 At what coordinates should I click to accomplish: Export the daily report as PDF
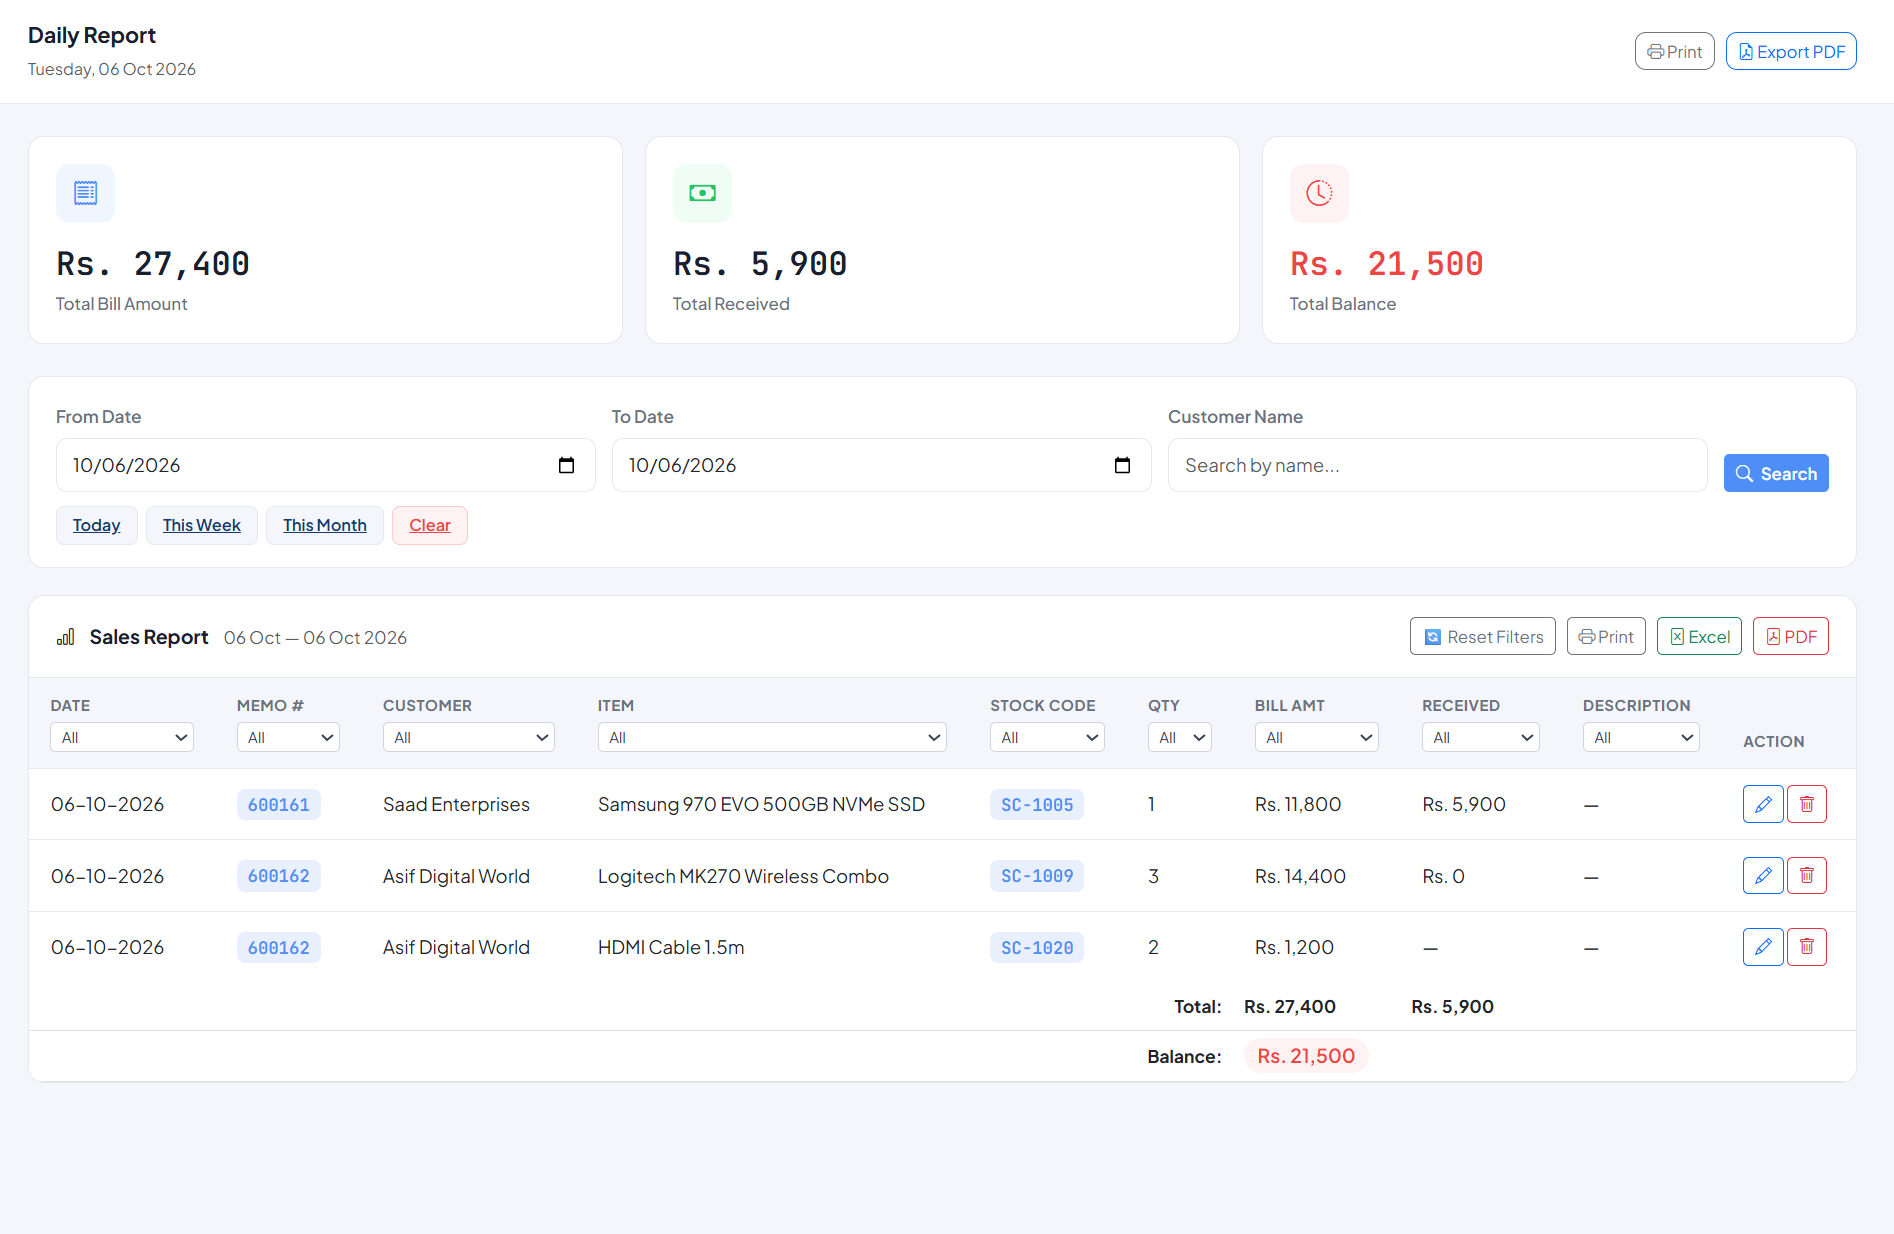1791,51
